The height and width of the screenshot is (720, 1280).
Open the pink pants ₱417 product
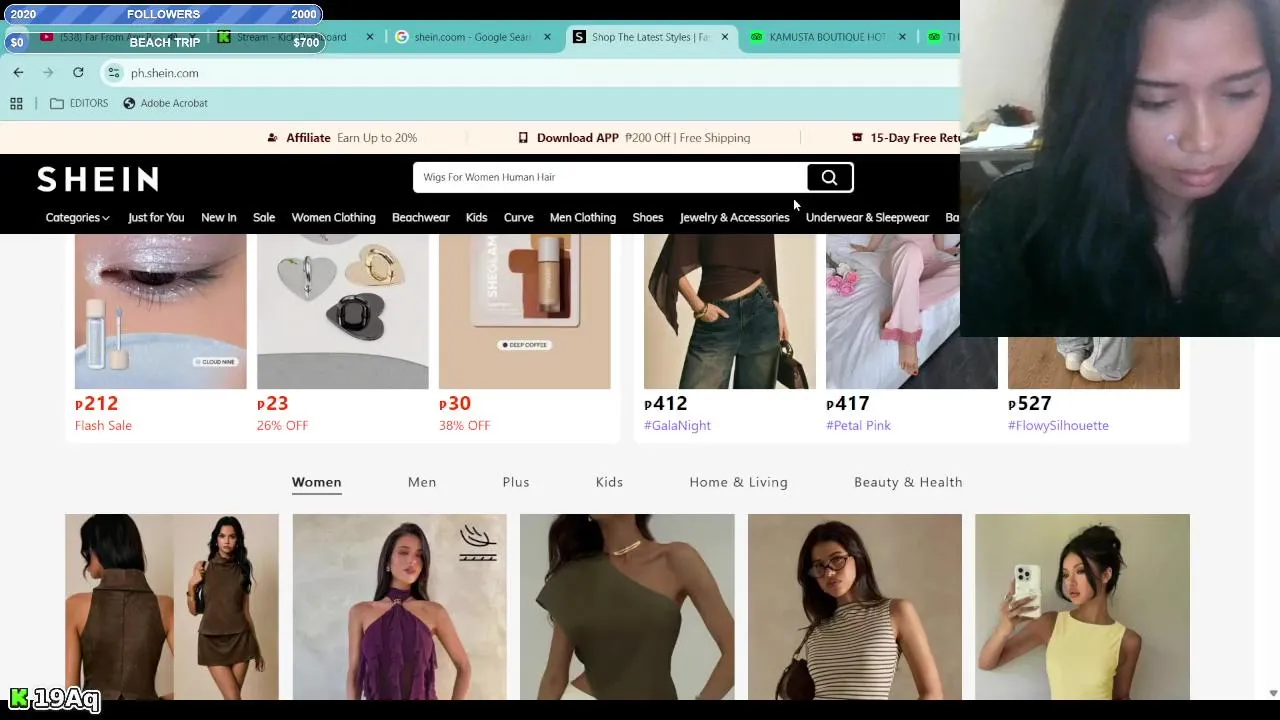(x=911, y=311)
